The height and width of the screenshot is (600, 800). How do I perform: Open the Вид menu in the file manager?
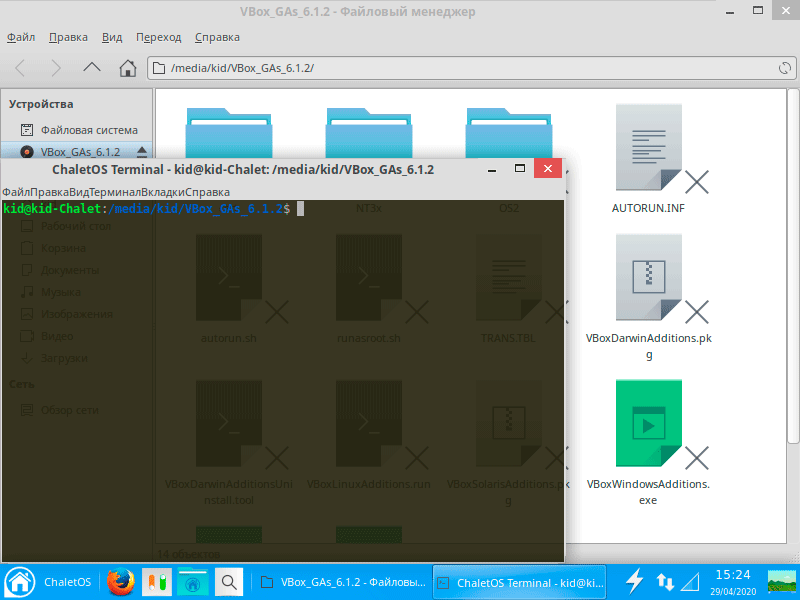[x=112, y=37]
